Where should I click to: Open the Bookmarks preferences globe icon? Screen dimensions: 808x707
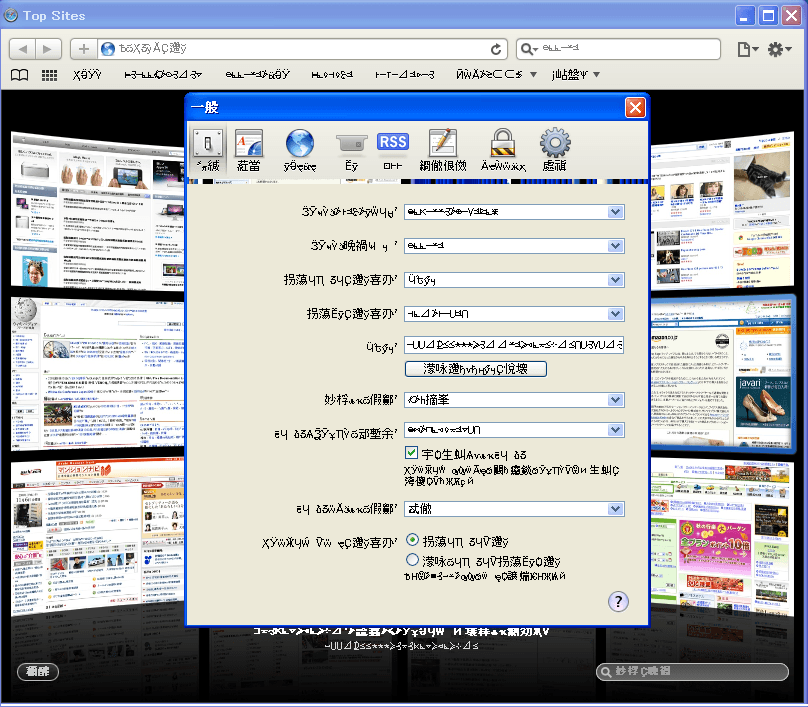pyautogui.click(x=299, y=150)
